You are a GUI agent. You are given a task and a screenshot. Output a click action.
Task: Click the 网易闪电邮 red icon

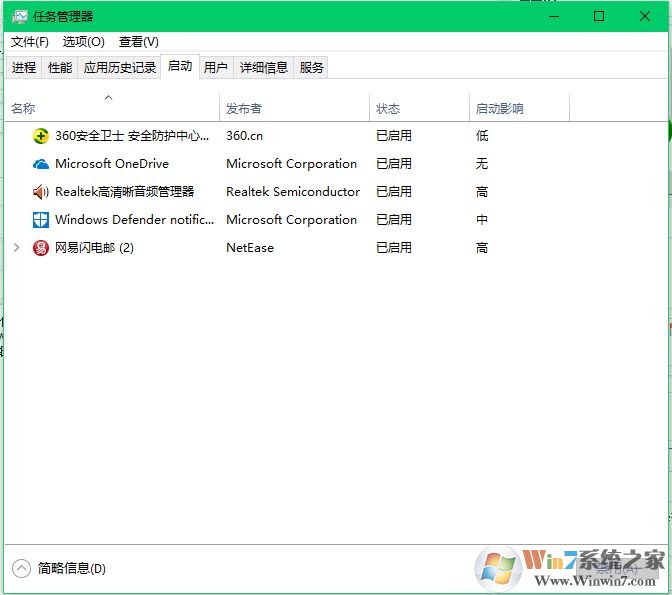[x=41, y=248]
